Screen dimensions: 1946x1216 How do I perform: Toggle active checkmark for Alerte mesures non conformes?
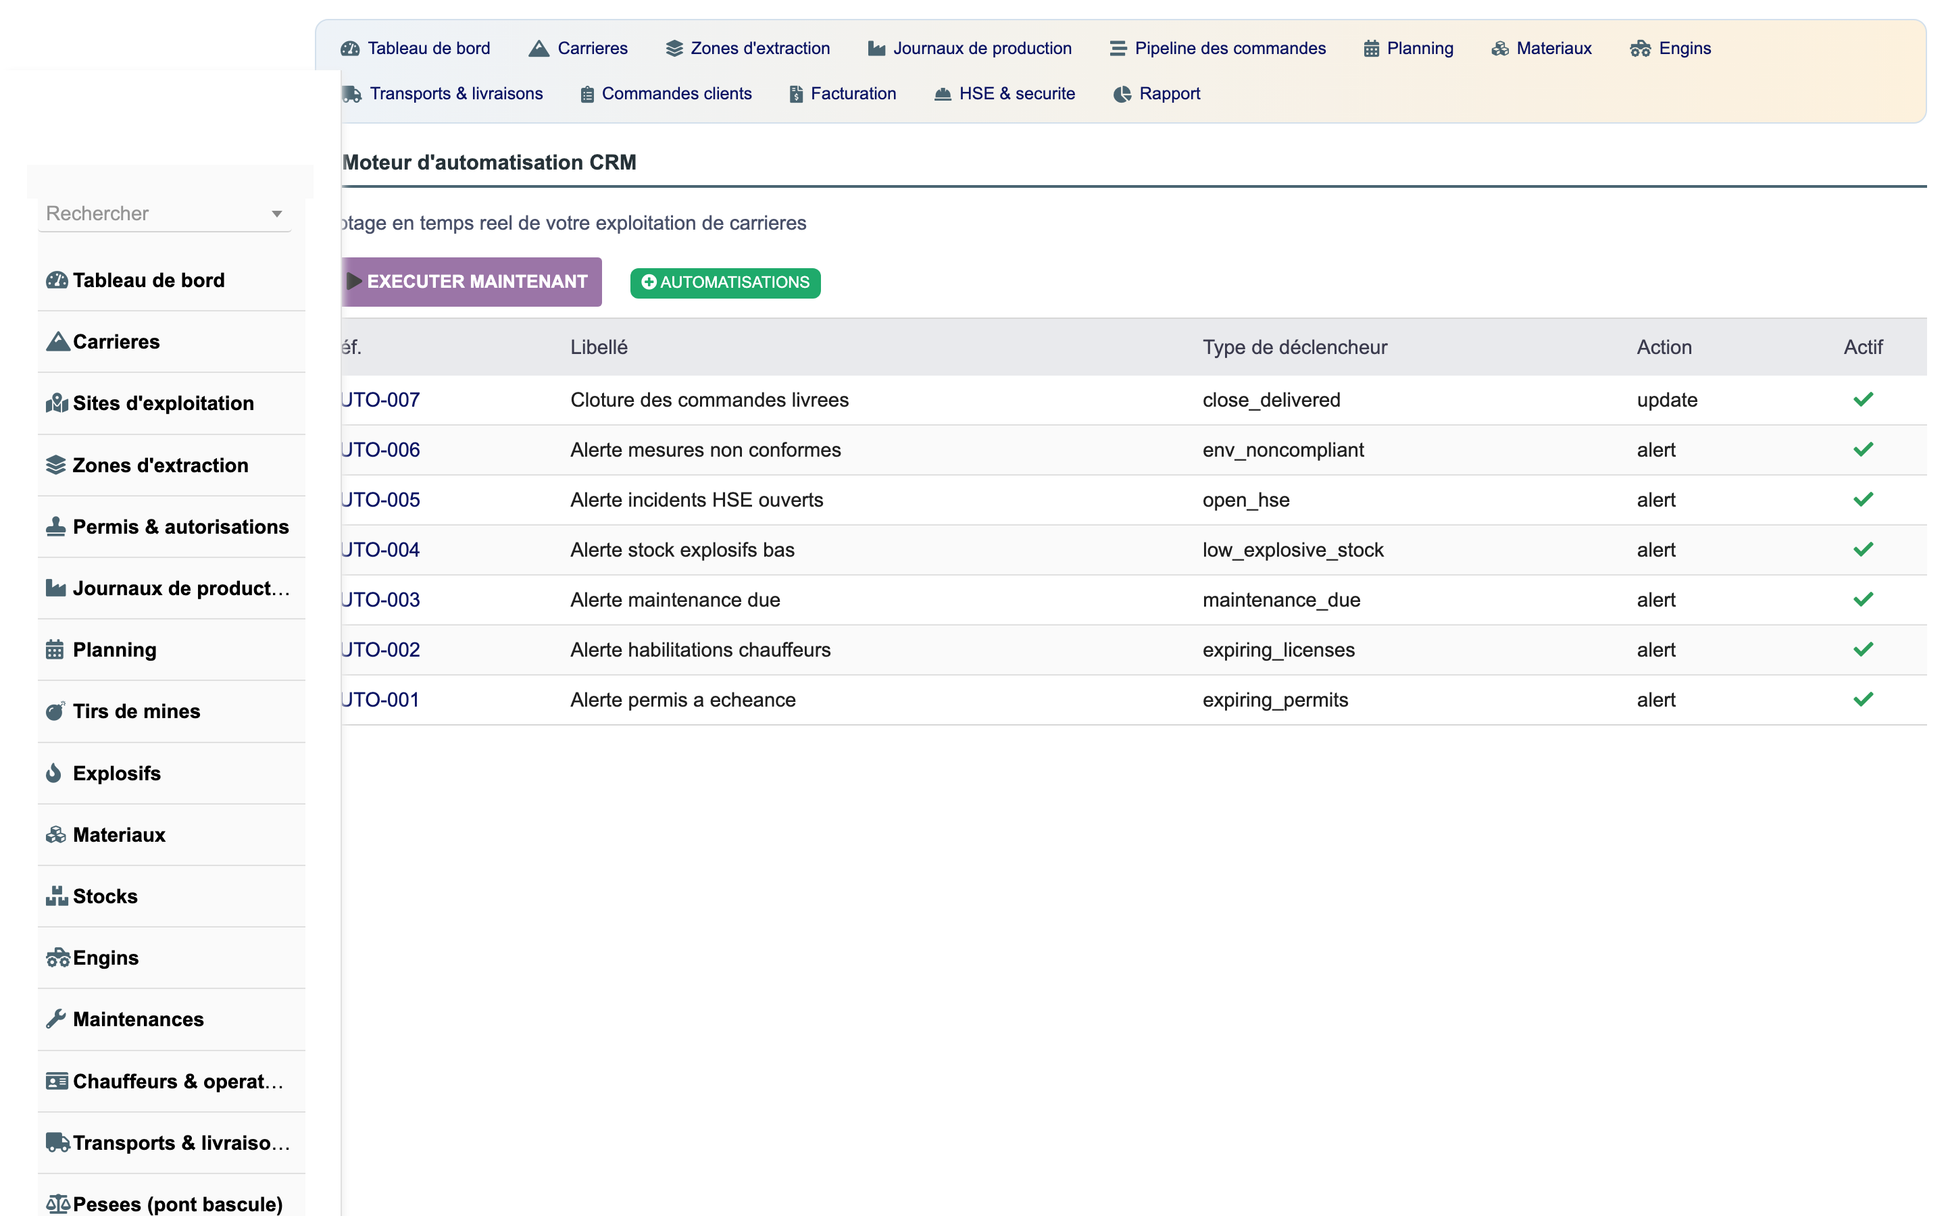click(1863, 450)
